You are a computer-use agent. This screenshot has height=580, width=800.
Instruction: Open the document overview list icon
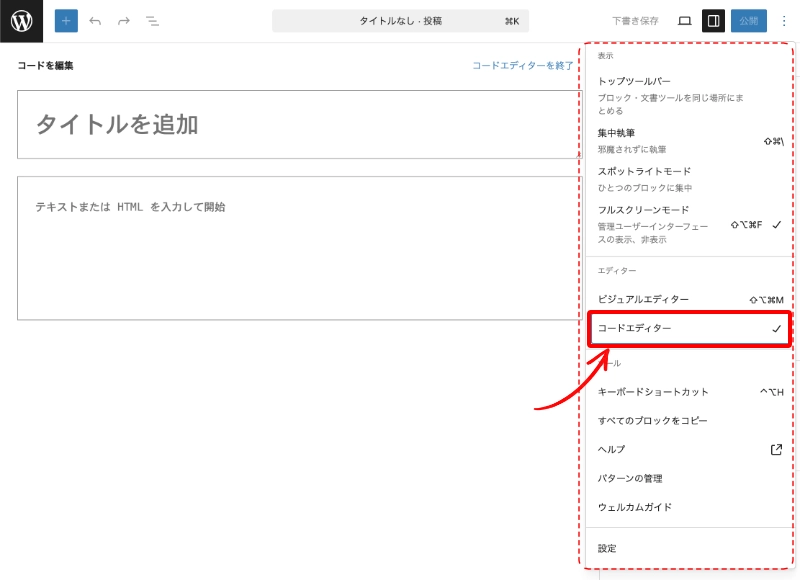point(152,21)
